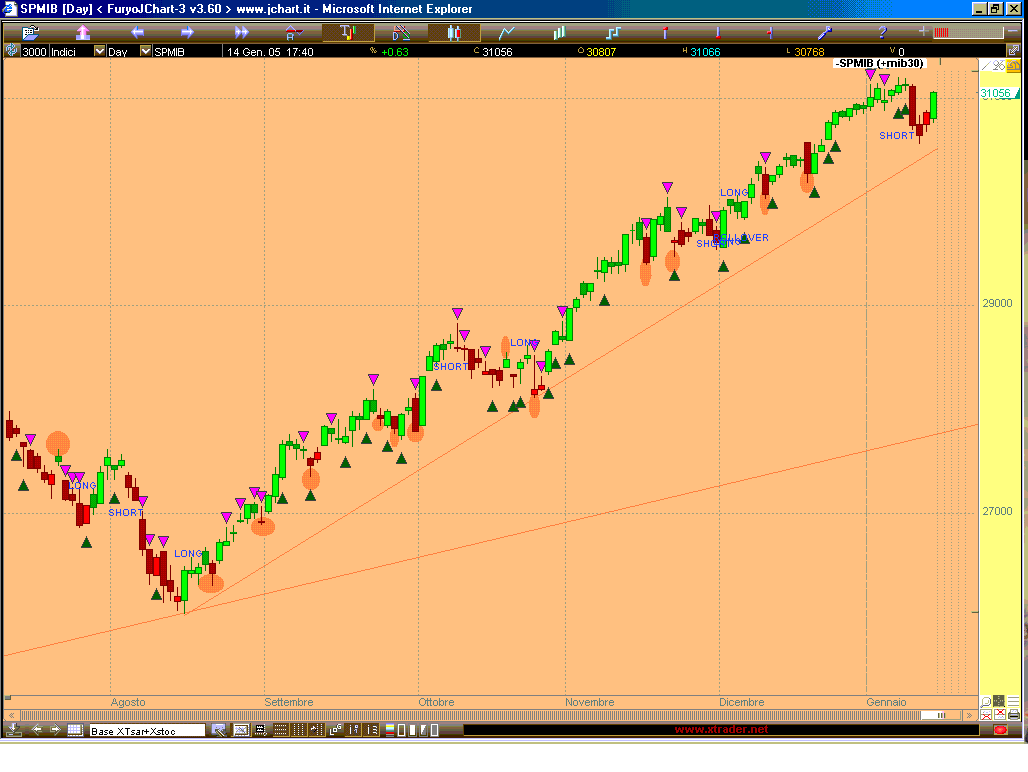The height and width of the screenshot is (772, 1028).
Task: Toggle the vertical grid lines button
Action: point(299,730)
